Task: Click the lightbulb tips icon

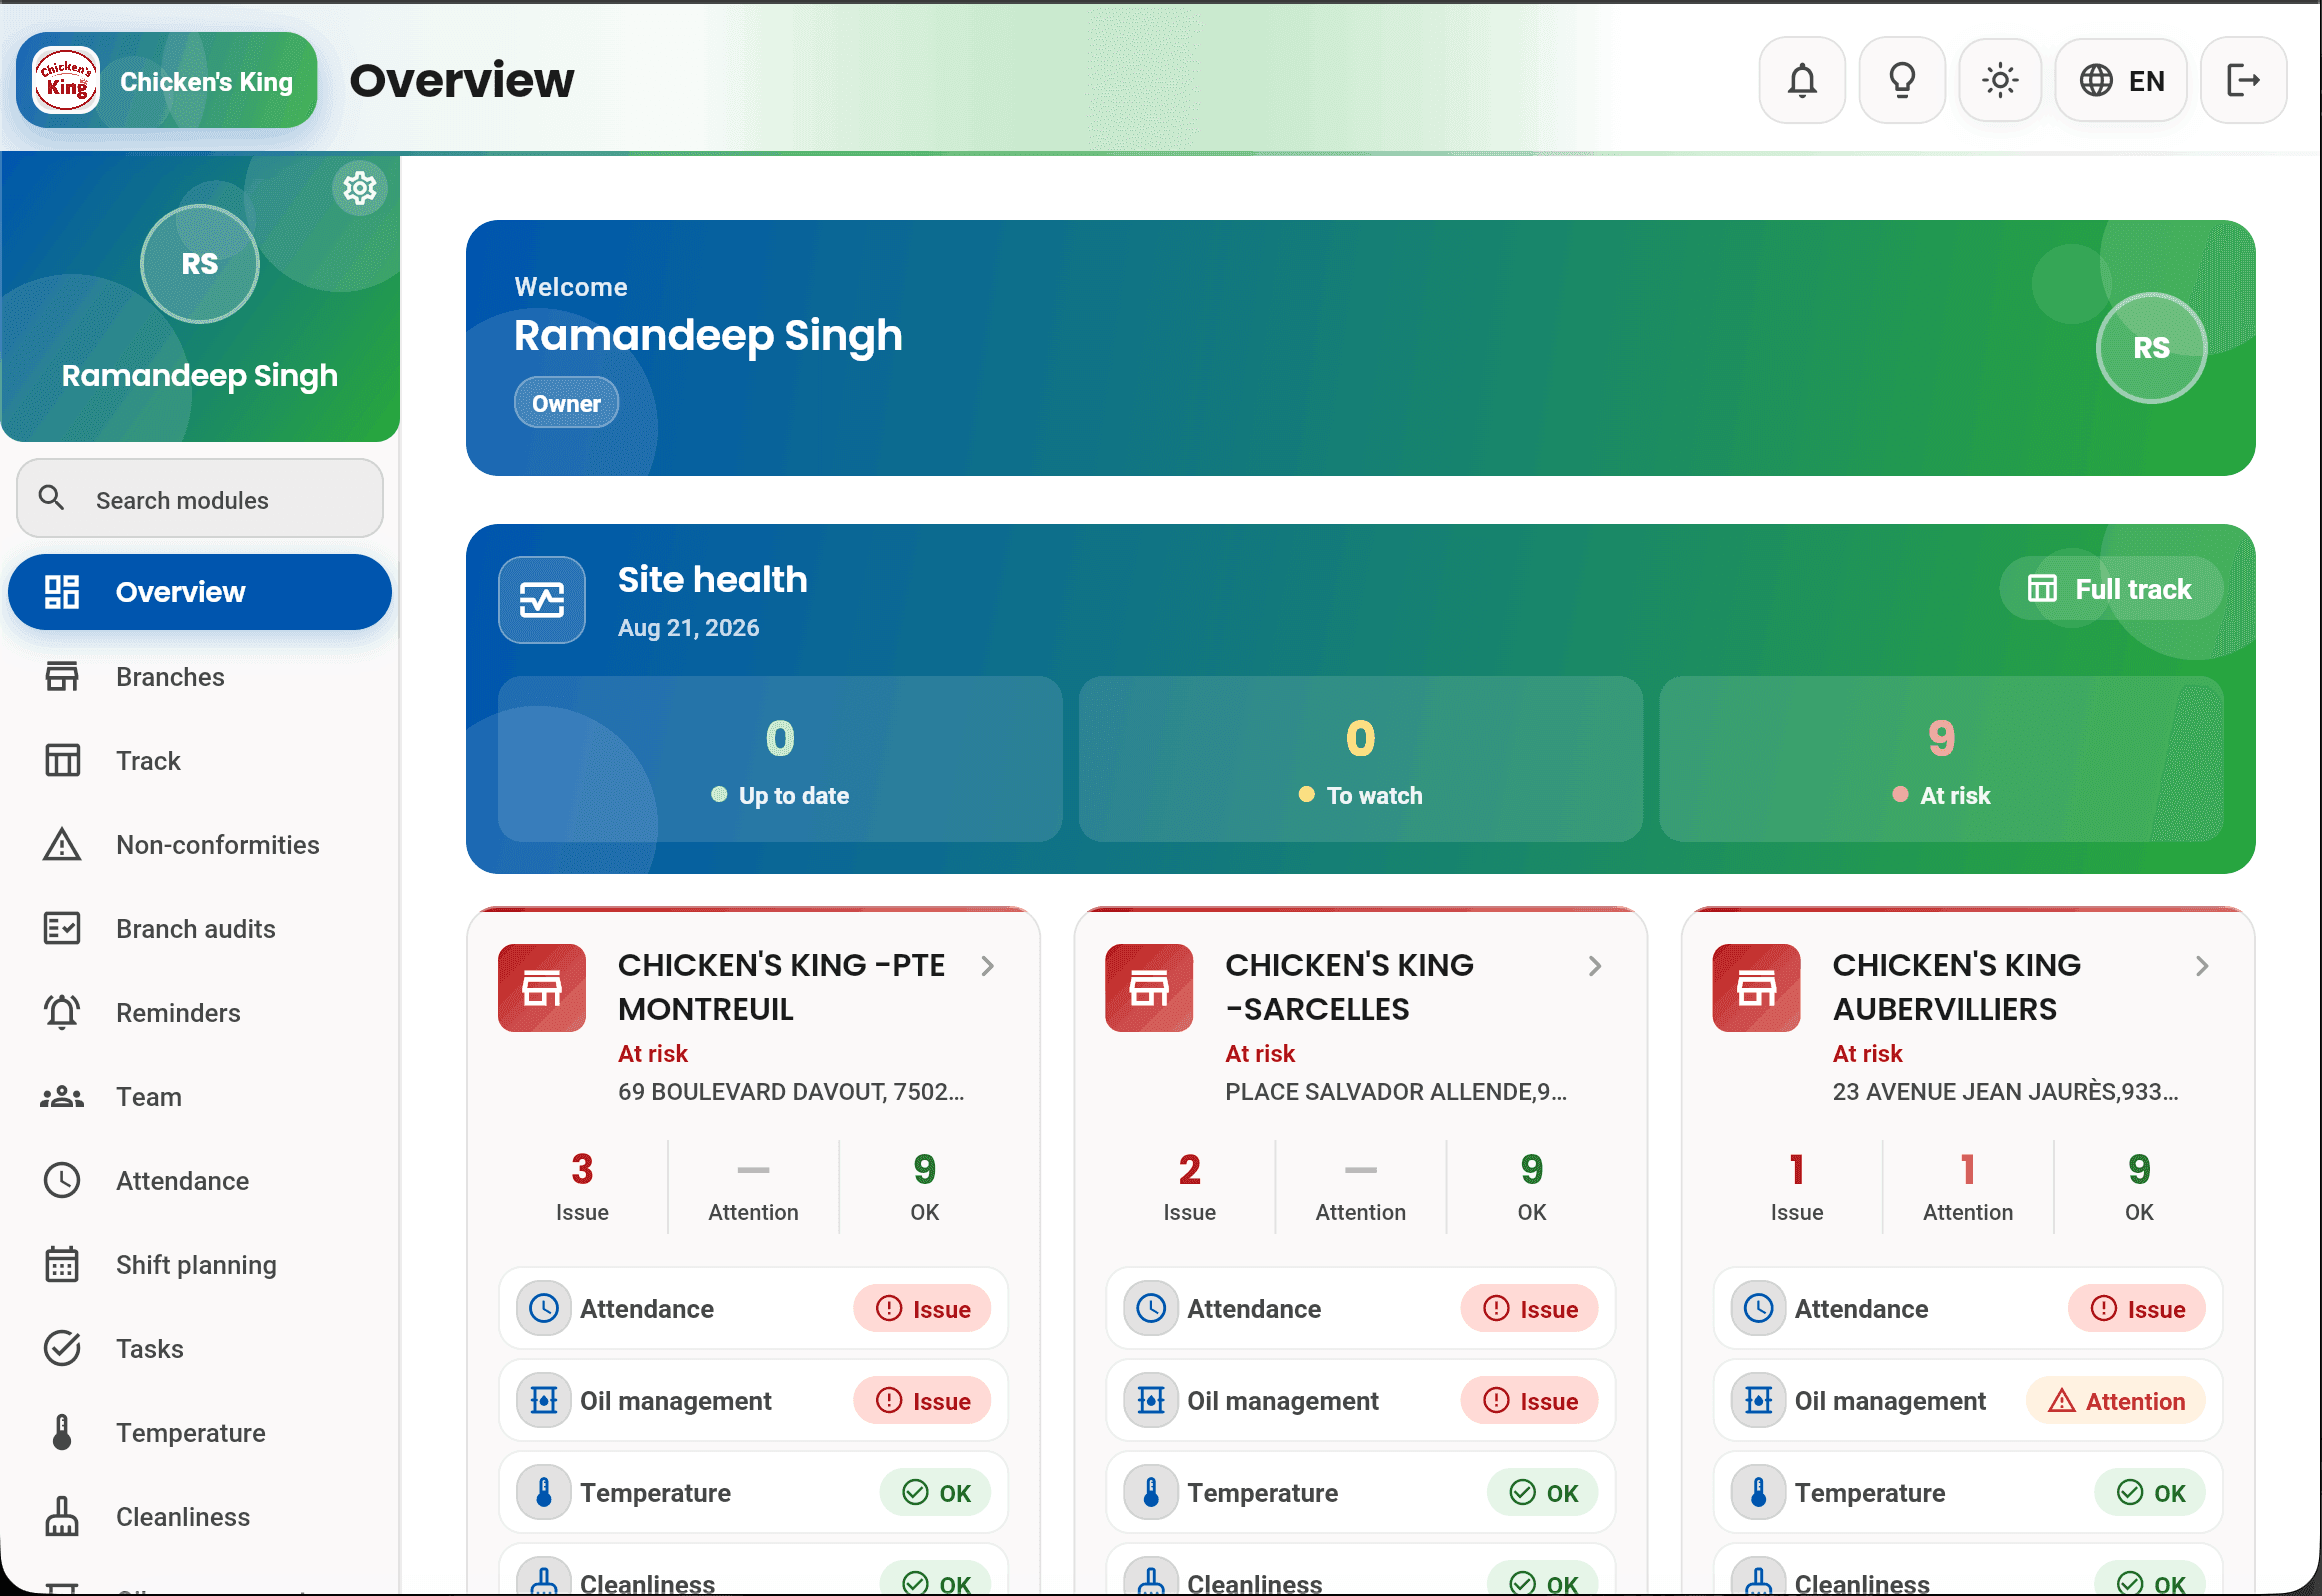Action: 1902,80
